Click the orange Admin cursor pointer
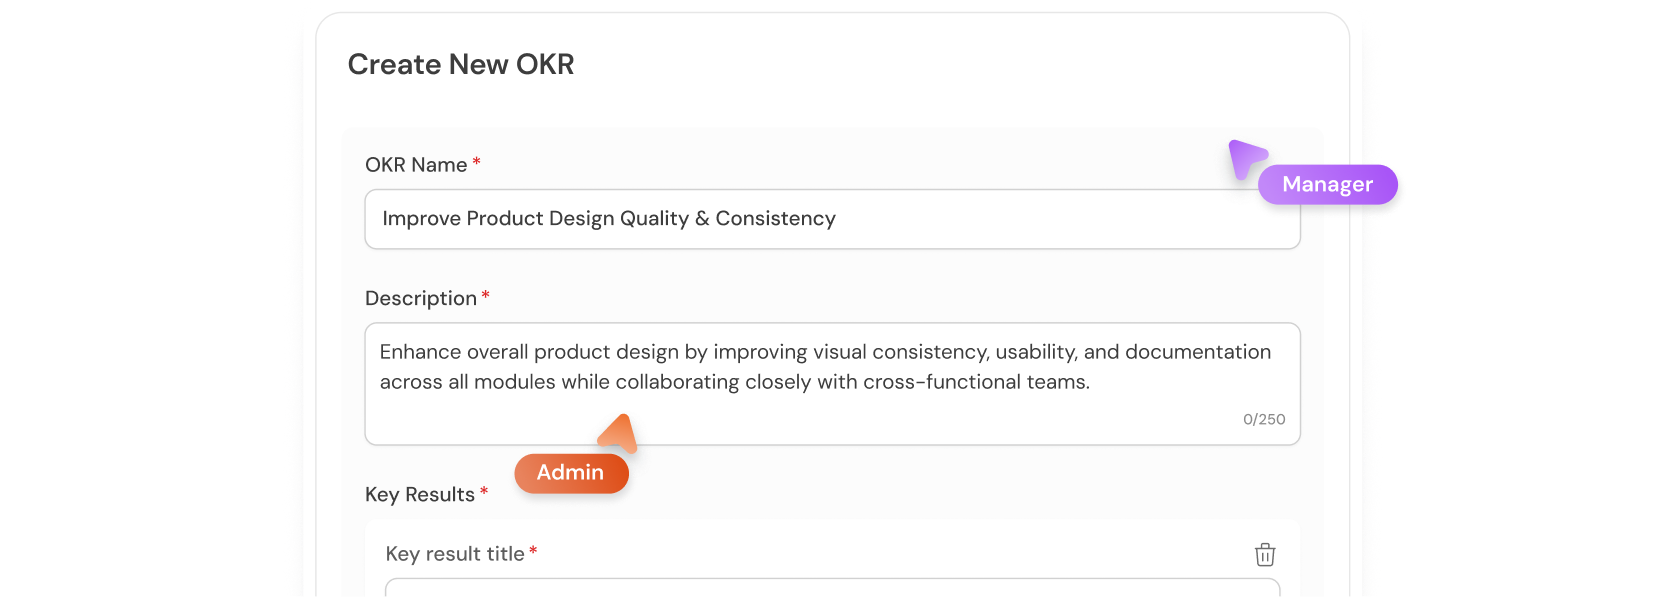Screen dimensions: 1665x597 (617, 432)
